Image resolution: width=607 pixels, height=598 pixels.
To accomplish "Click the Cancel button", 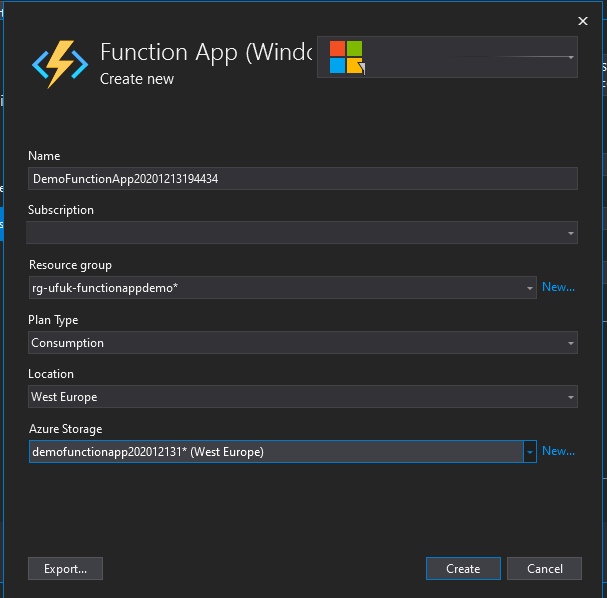I will coord(545,569).
